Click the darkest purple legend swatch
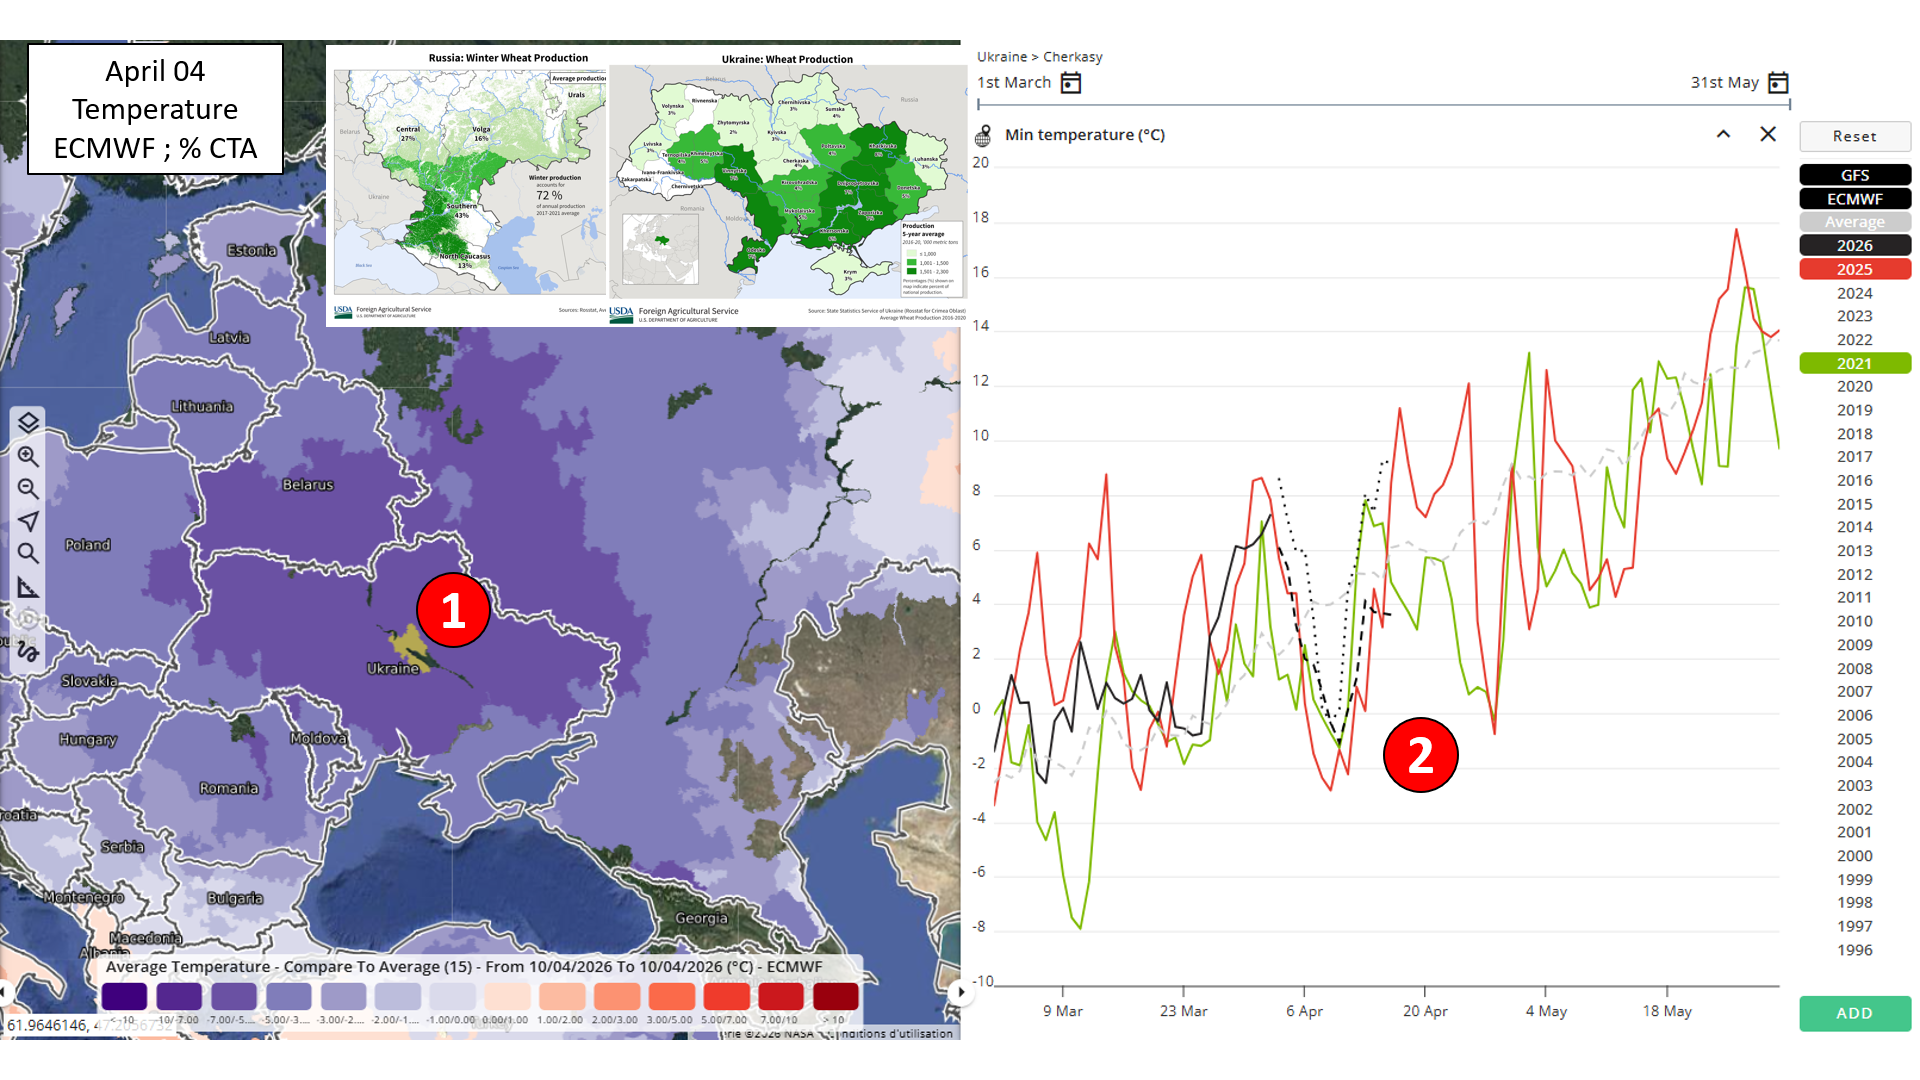 [x=124, y=996]
